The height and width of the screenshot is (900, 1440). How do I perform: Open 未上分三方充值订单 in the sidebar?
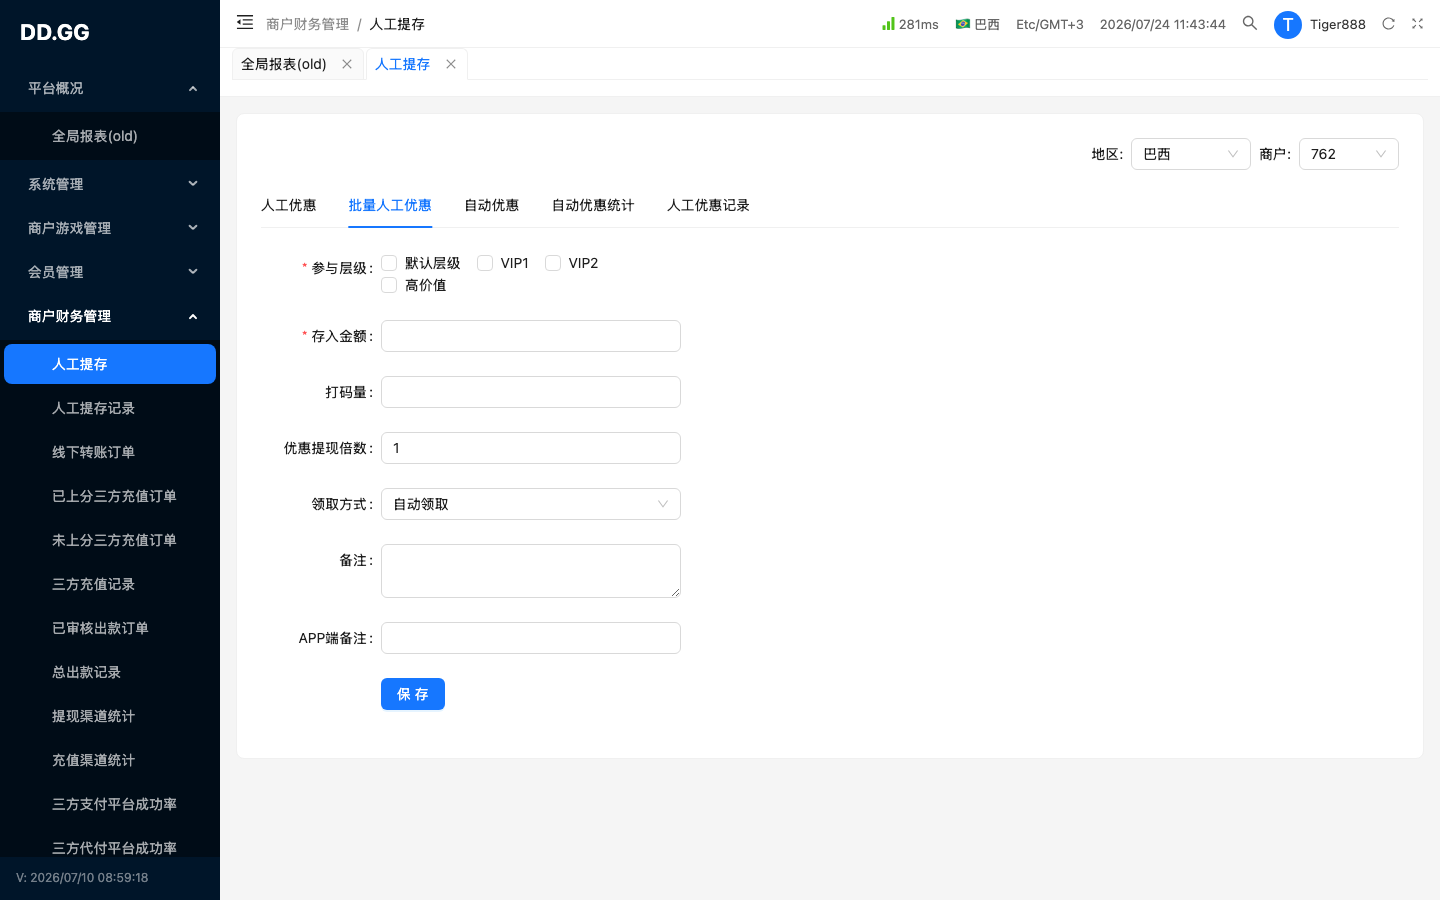pyautogui.click(x=110, y=540)
